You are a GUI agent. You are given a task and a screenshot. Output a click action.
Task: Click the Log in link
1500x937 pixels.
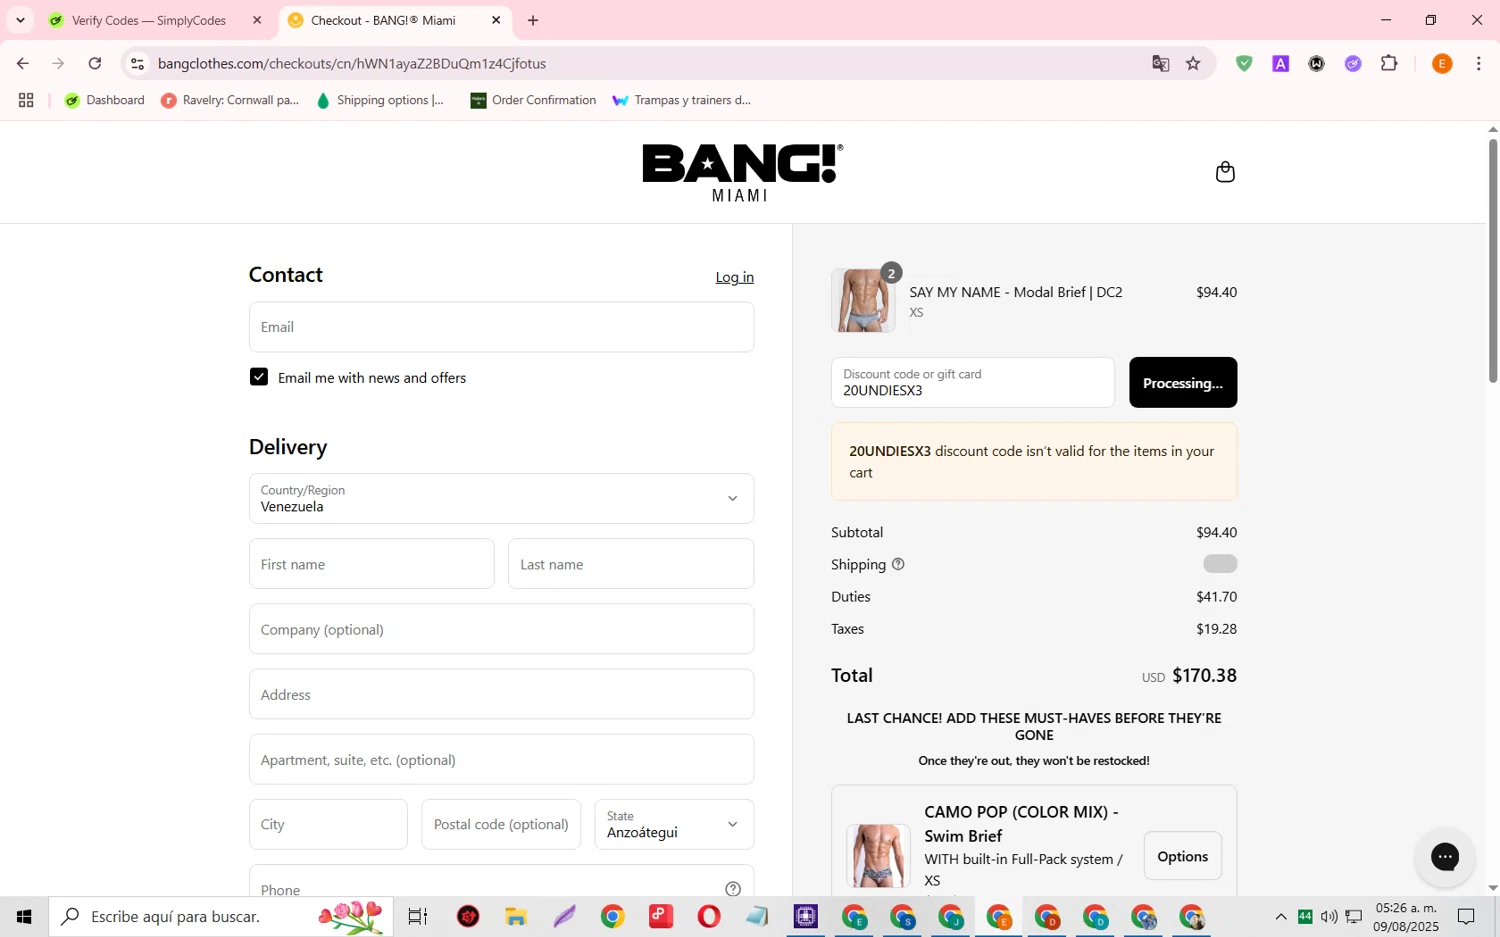734,277
